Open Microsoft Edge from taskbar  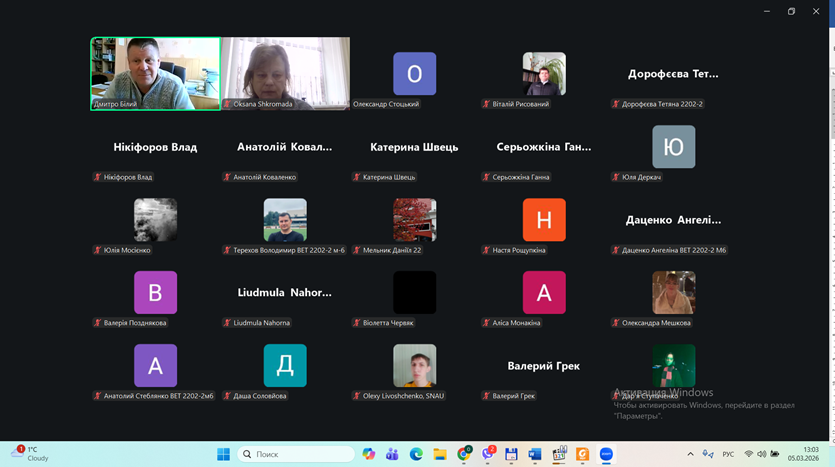(416, 454)
